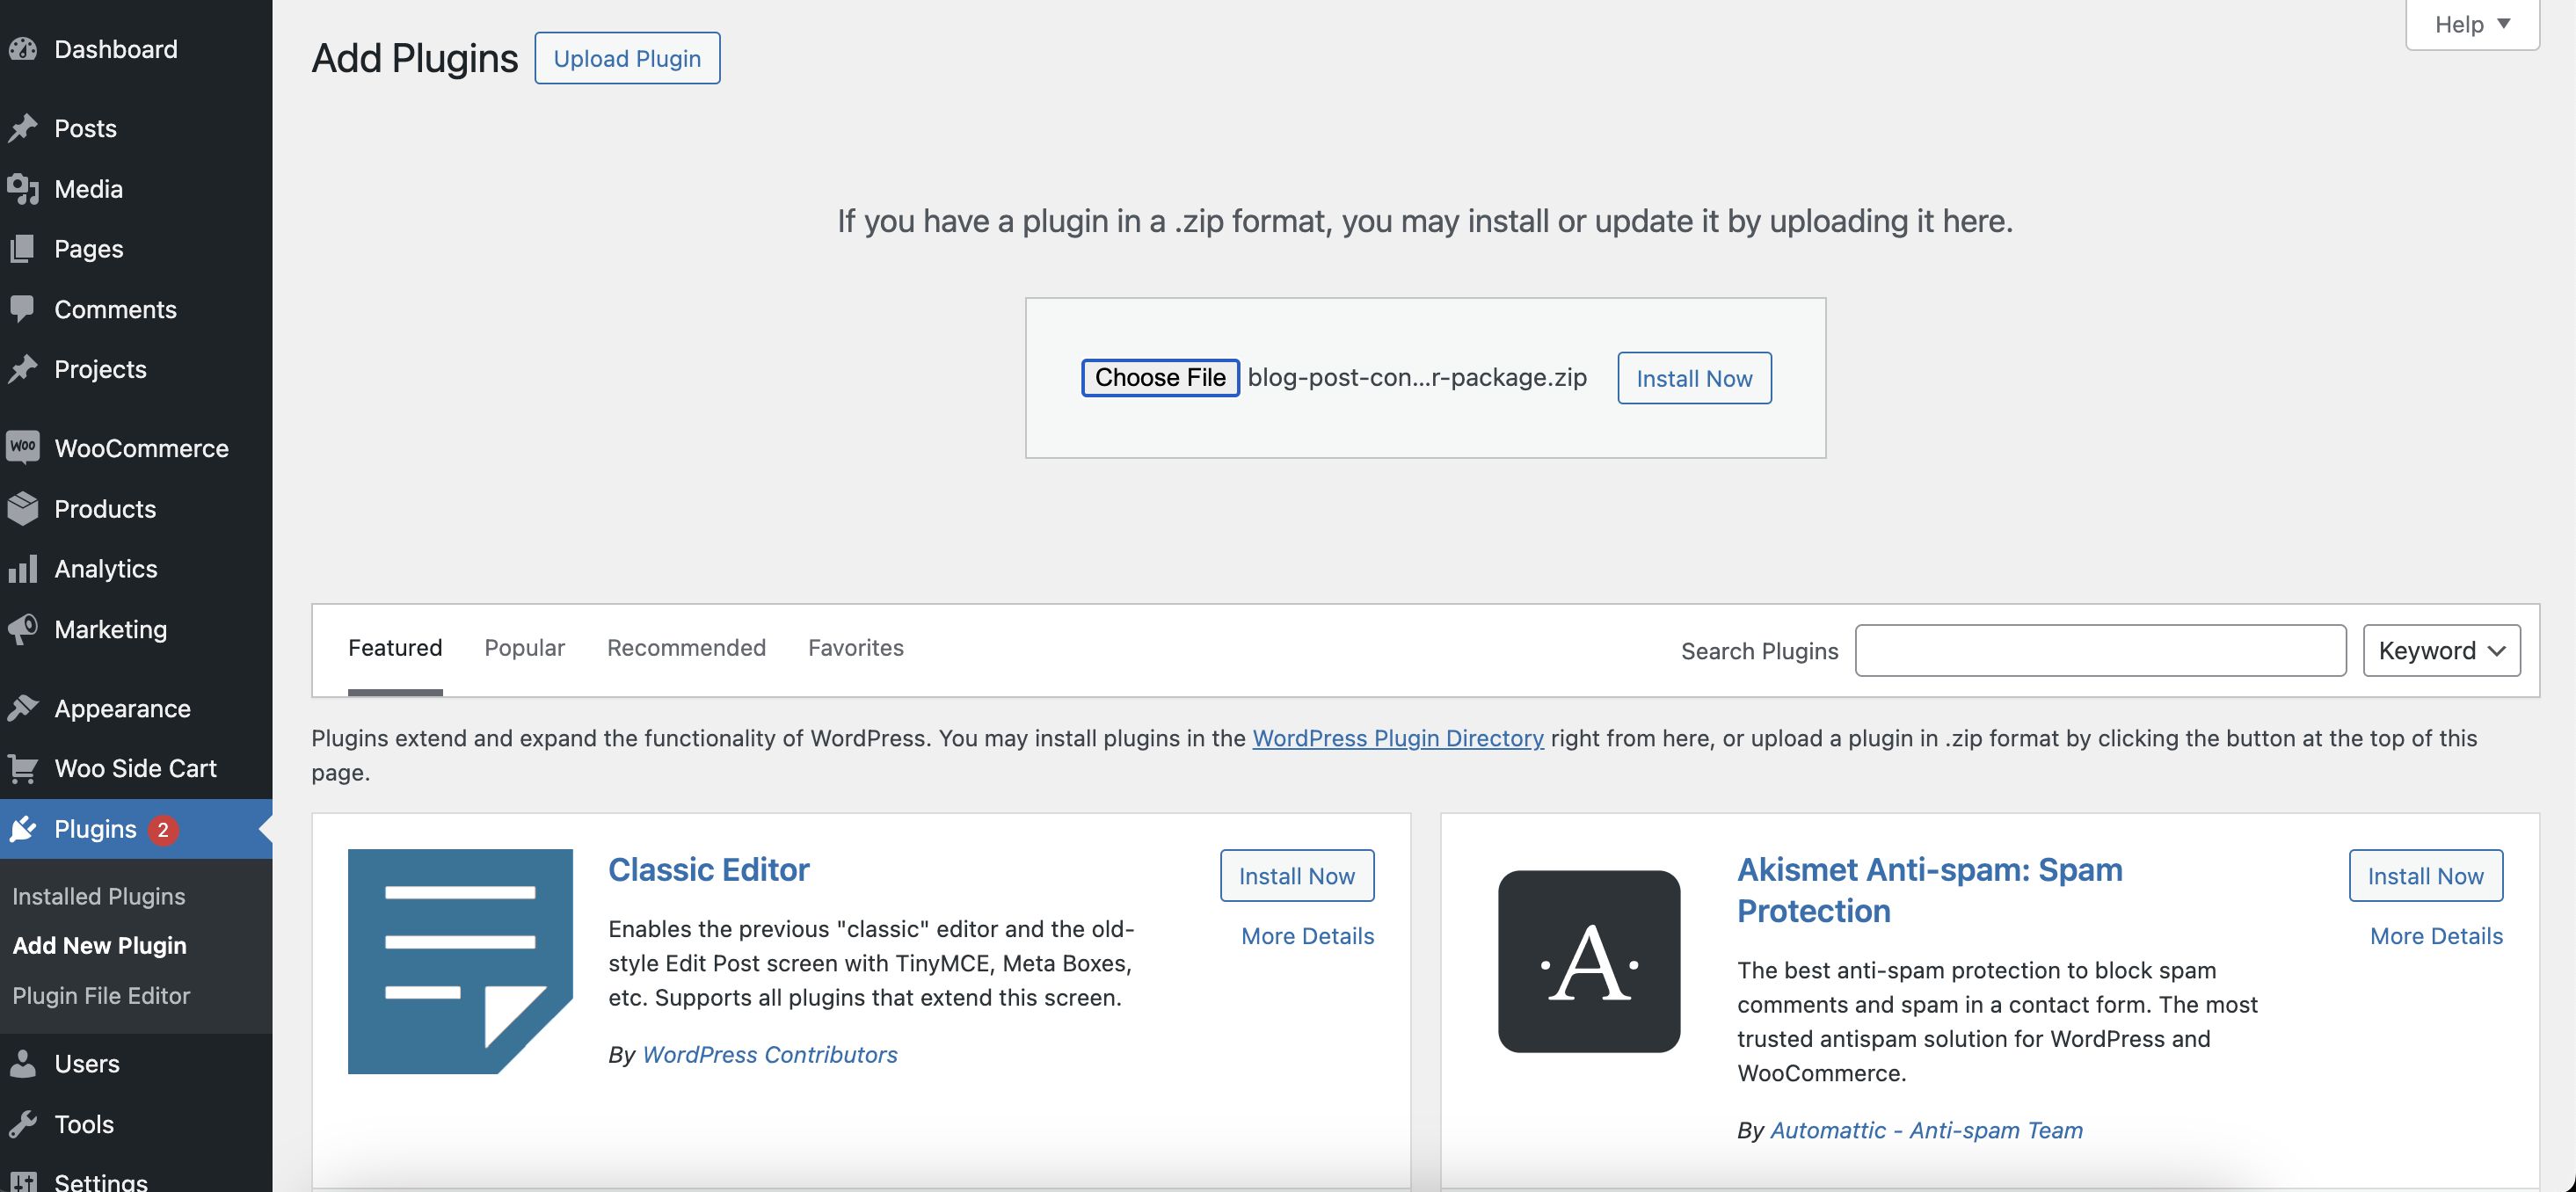Image resolution: width=2576 pixels, height=1192 pixels.
Task: Install the uploaded zip plugin now
Action: pyautogui.click(x=1694, y=378)
